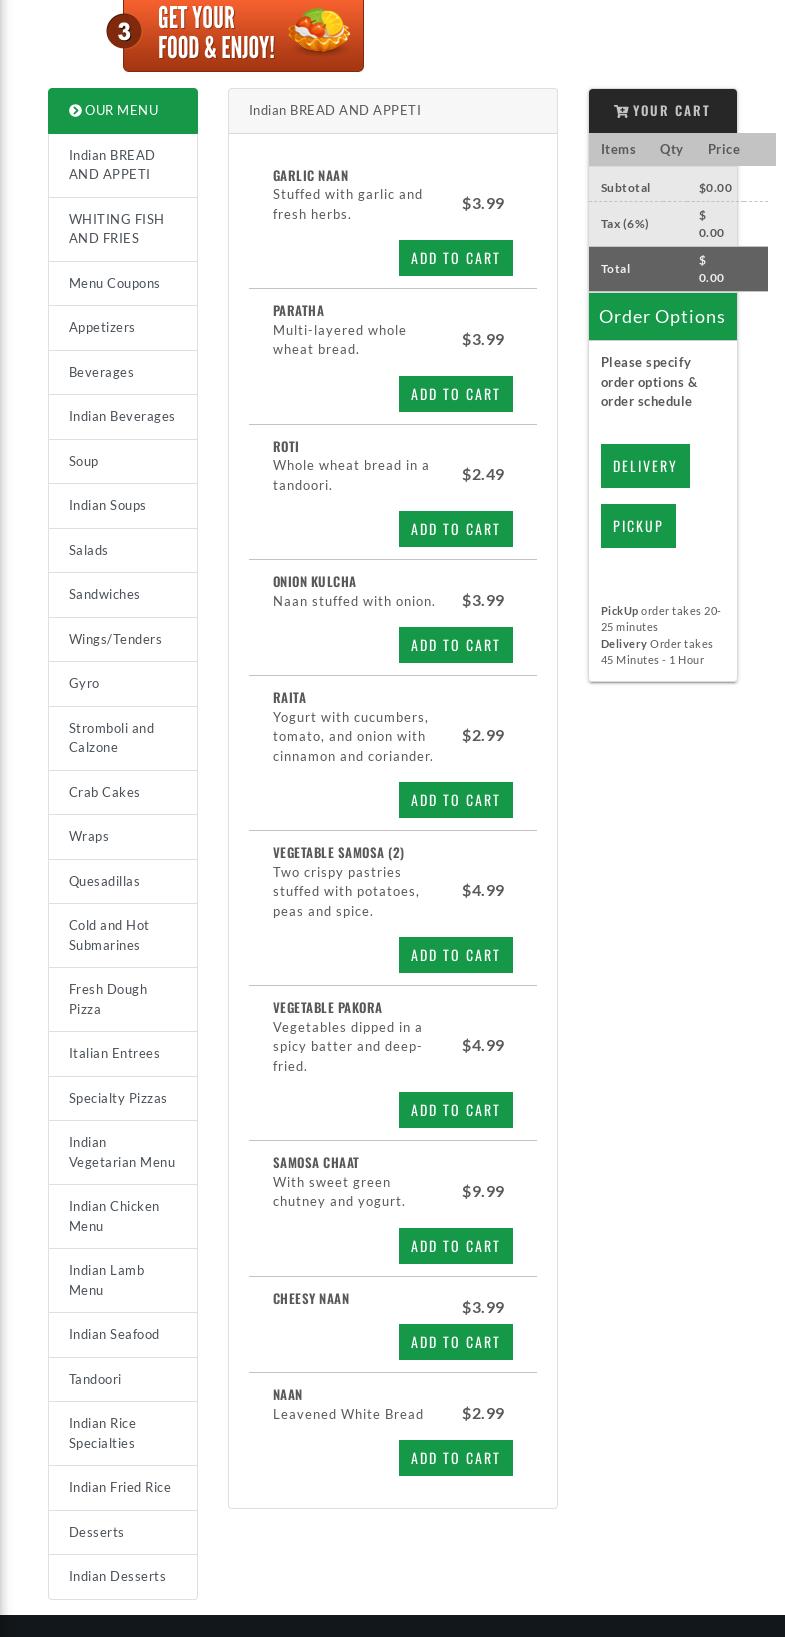Go to the Stromboli and Calzone category
Screen dimensions: 785x1637
coord(112,737)
